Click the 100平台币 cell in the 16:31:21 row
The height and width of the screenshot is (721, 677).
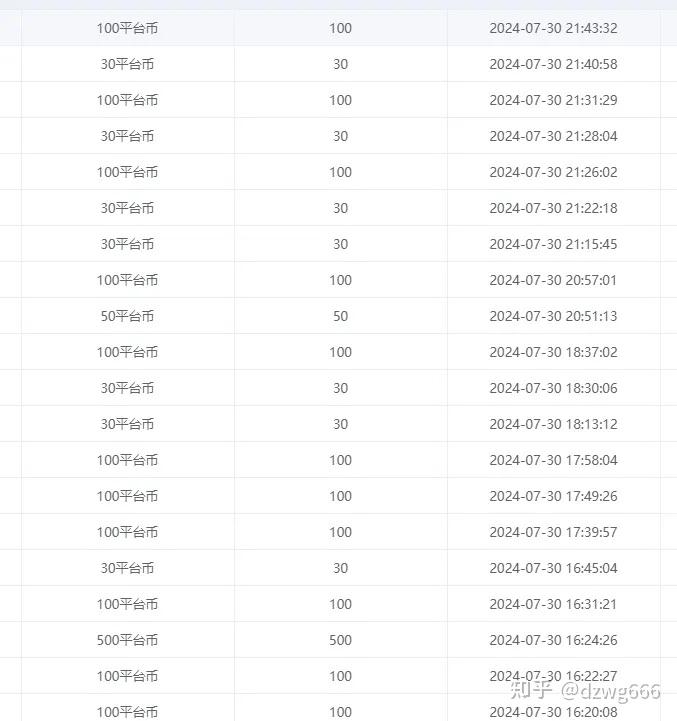click(x=127, y=604)
